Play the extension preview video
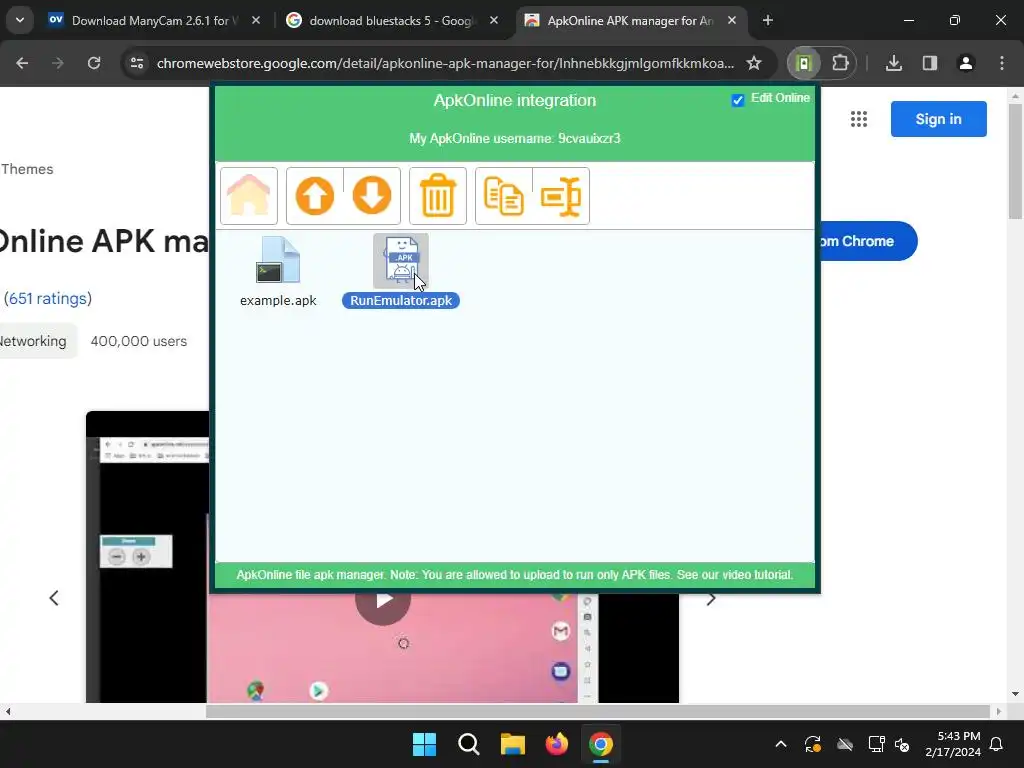This screenshot has width=1024, height=768. coord(383,599)
